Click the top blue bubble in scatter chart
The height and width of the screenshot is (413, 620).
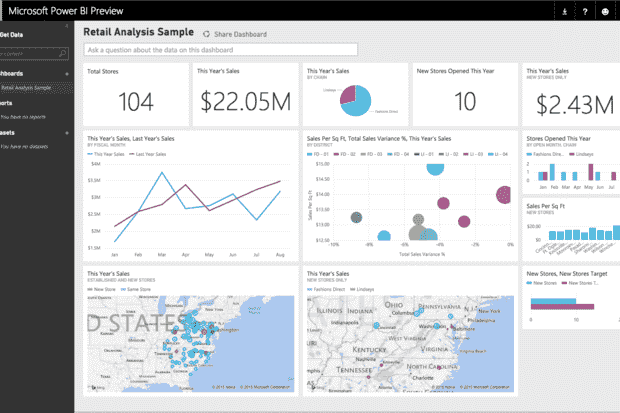point(435,169)
